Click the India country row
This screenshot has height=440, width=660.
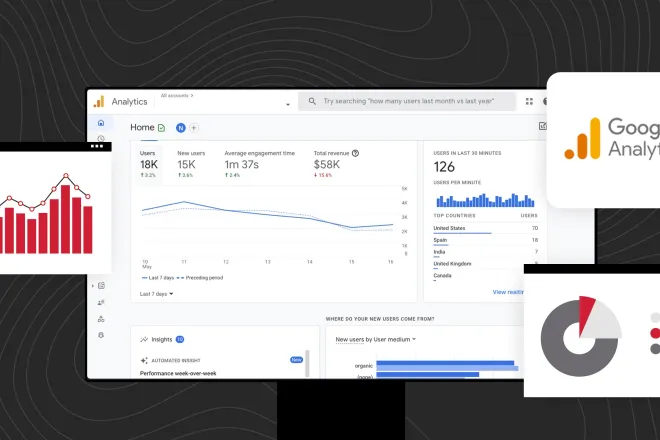[x=485, y=252]
